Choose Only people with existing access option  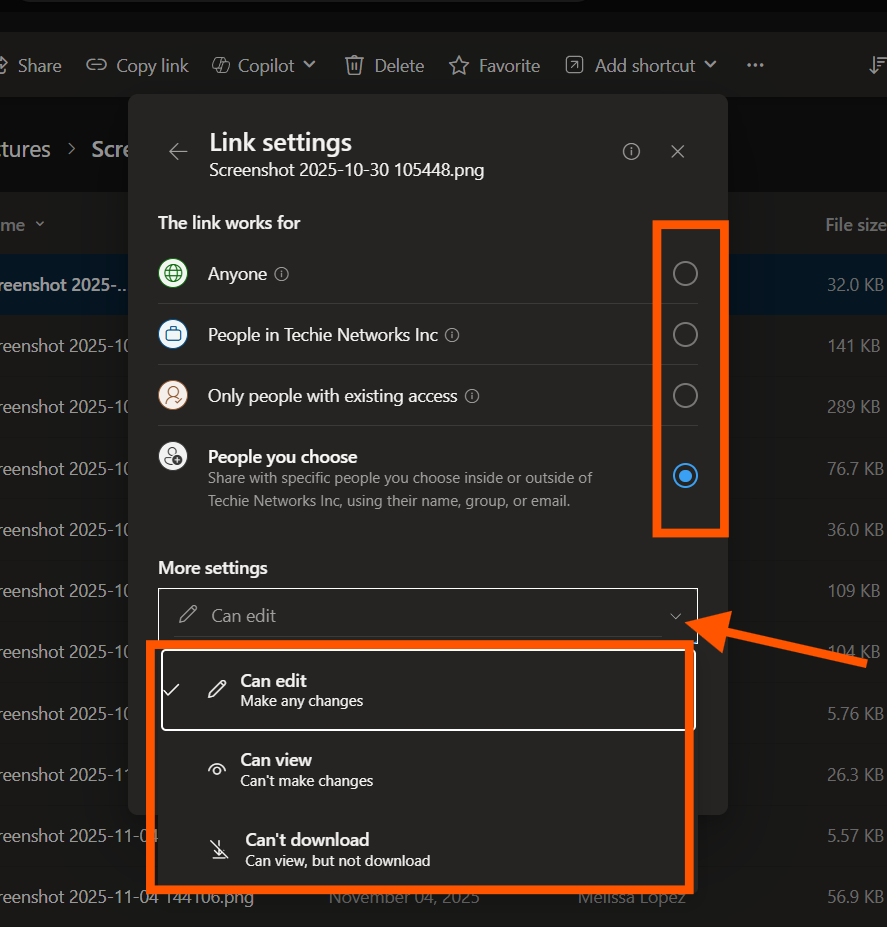click(x=685, y=396)
